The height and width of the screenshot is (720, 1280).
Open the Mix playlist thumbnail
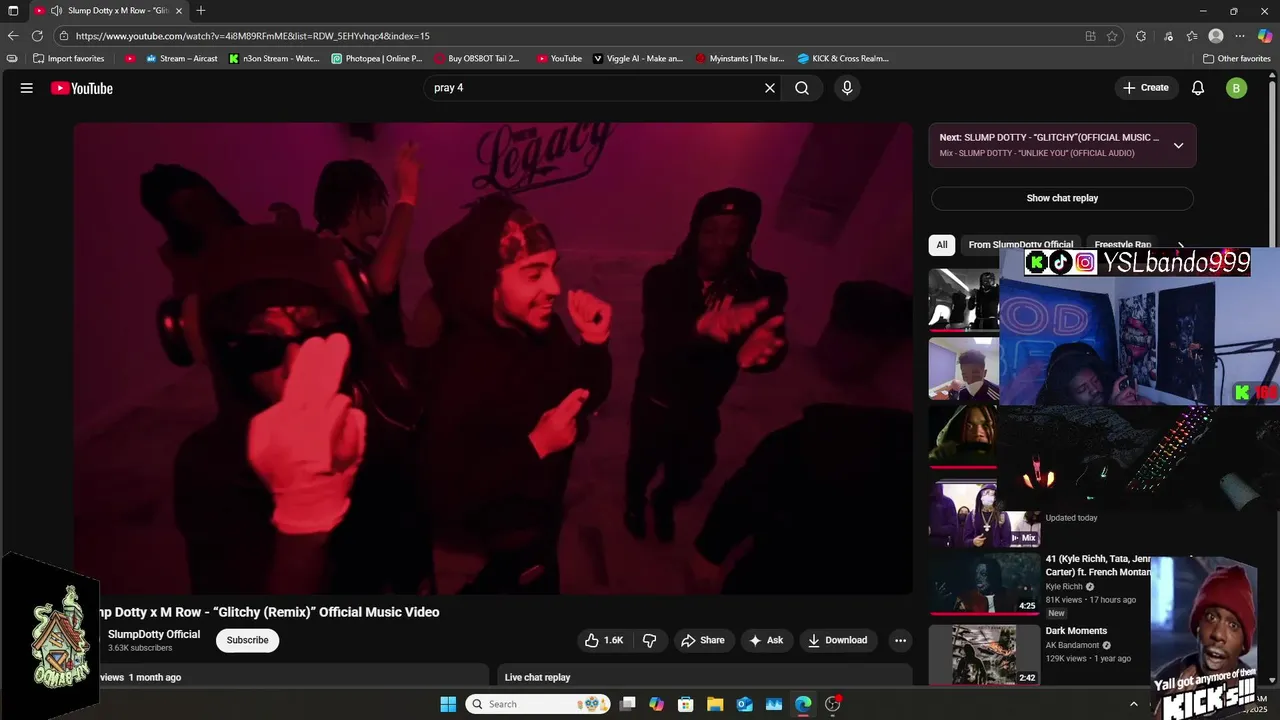coord(984,514)
